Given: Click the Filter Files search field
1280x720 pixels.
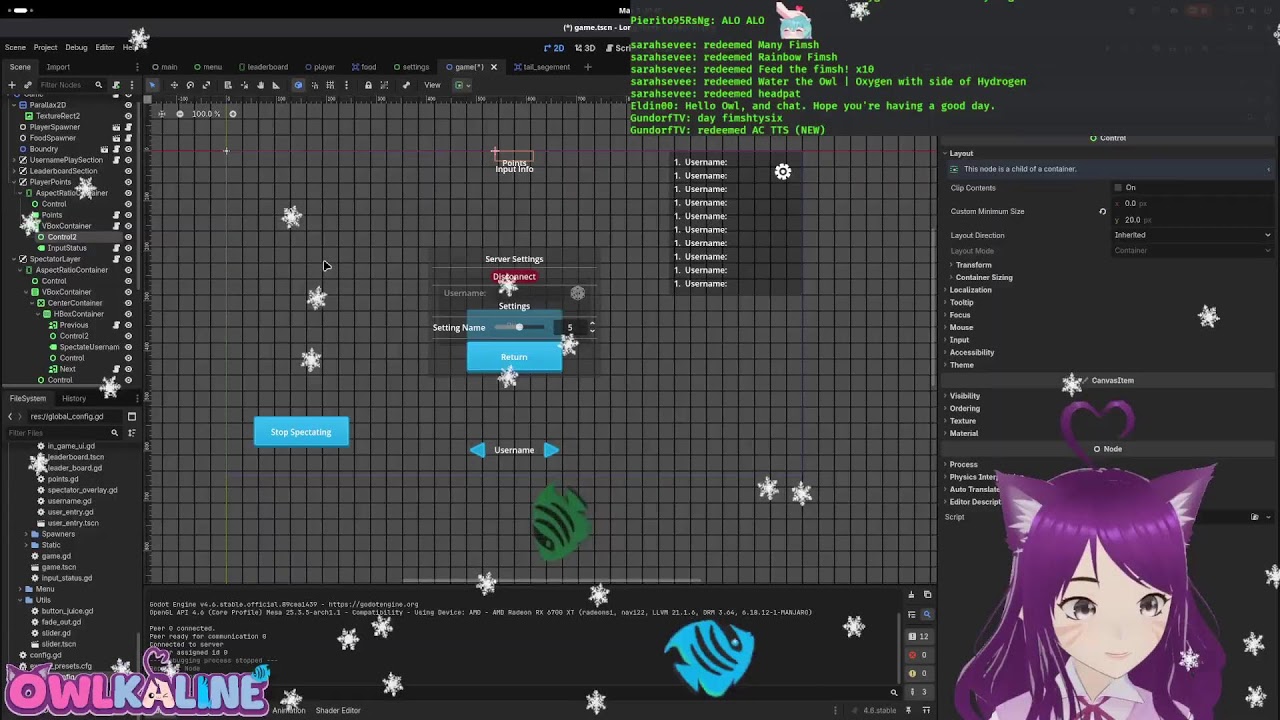Looking at the screenshot, I should (62, 433).
